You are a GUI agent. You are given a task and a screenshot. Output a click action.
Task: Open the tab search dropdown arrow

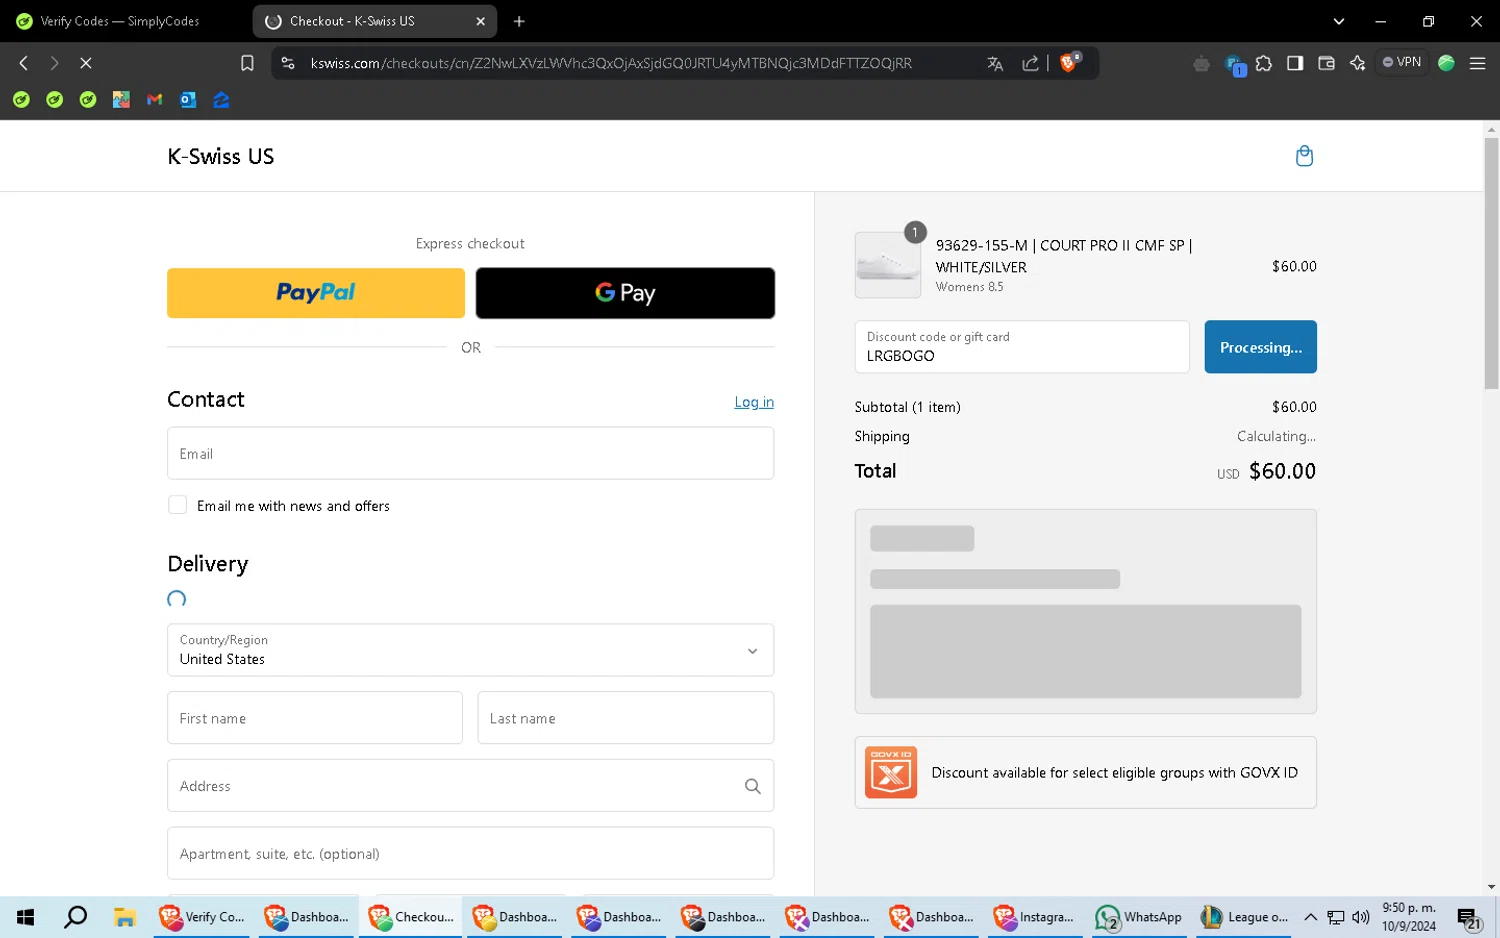click(1338, 21)
